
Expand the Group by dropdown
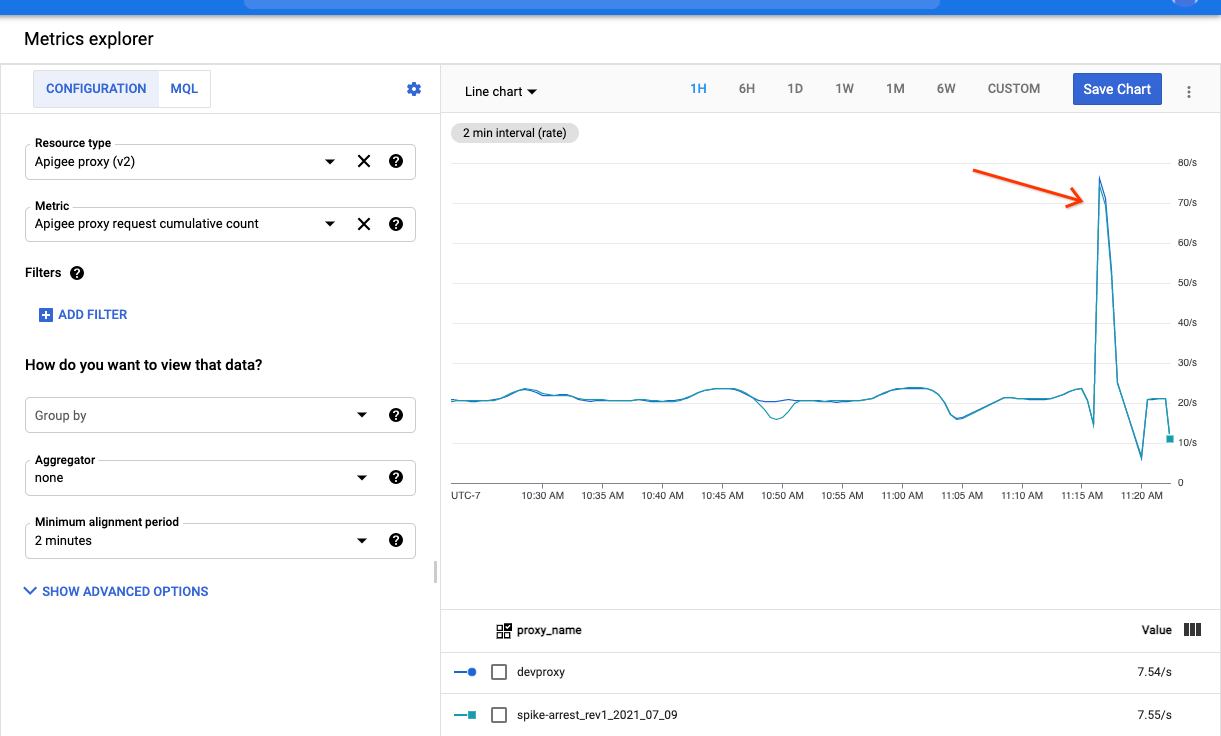point(362,415)
